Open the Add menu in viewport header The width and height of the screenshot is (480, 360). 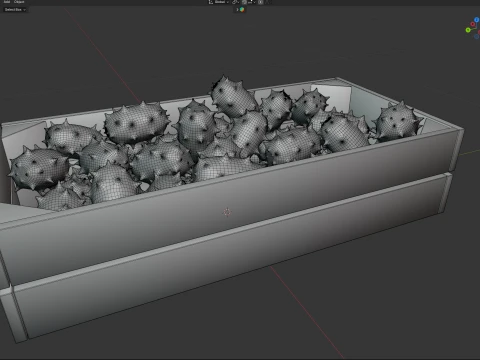[x=7, y=2]
